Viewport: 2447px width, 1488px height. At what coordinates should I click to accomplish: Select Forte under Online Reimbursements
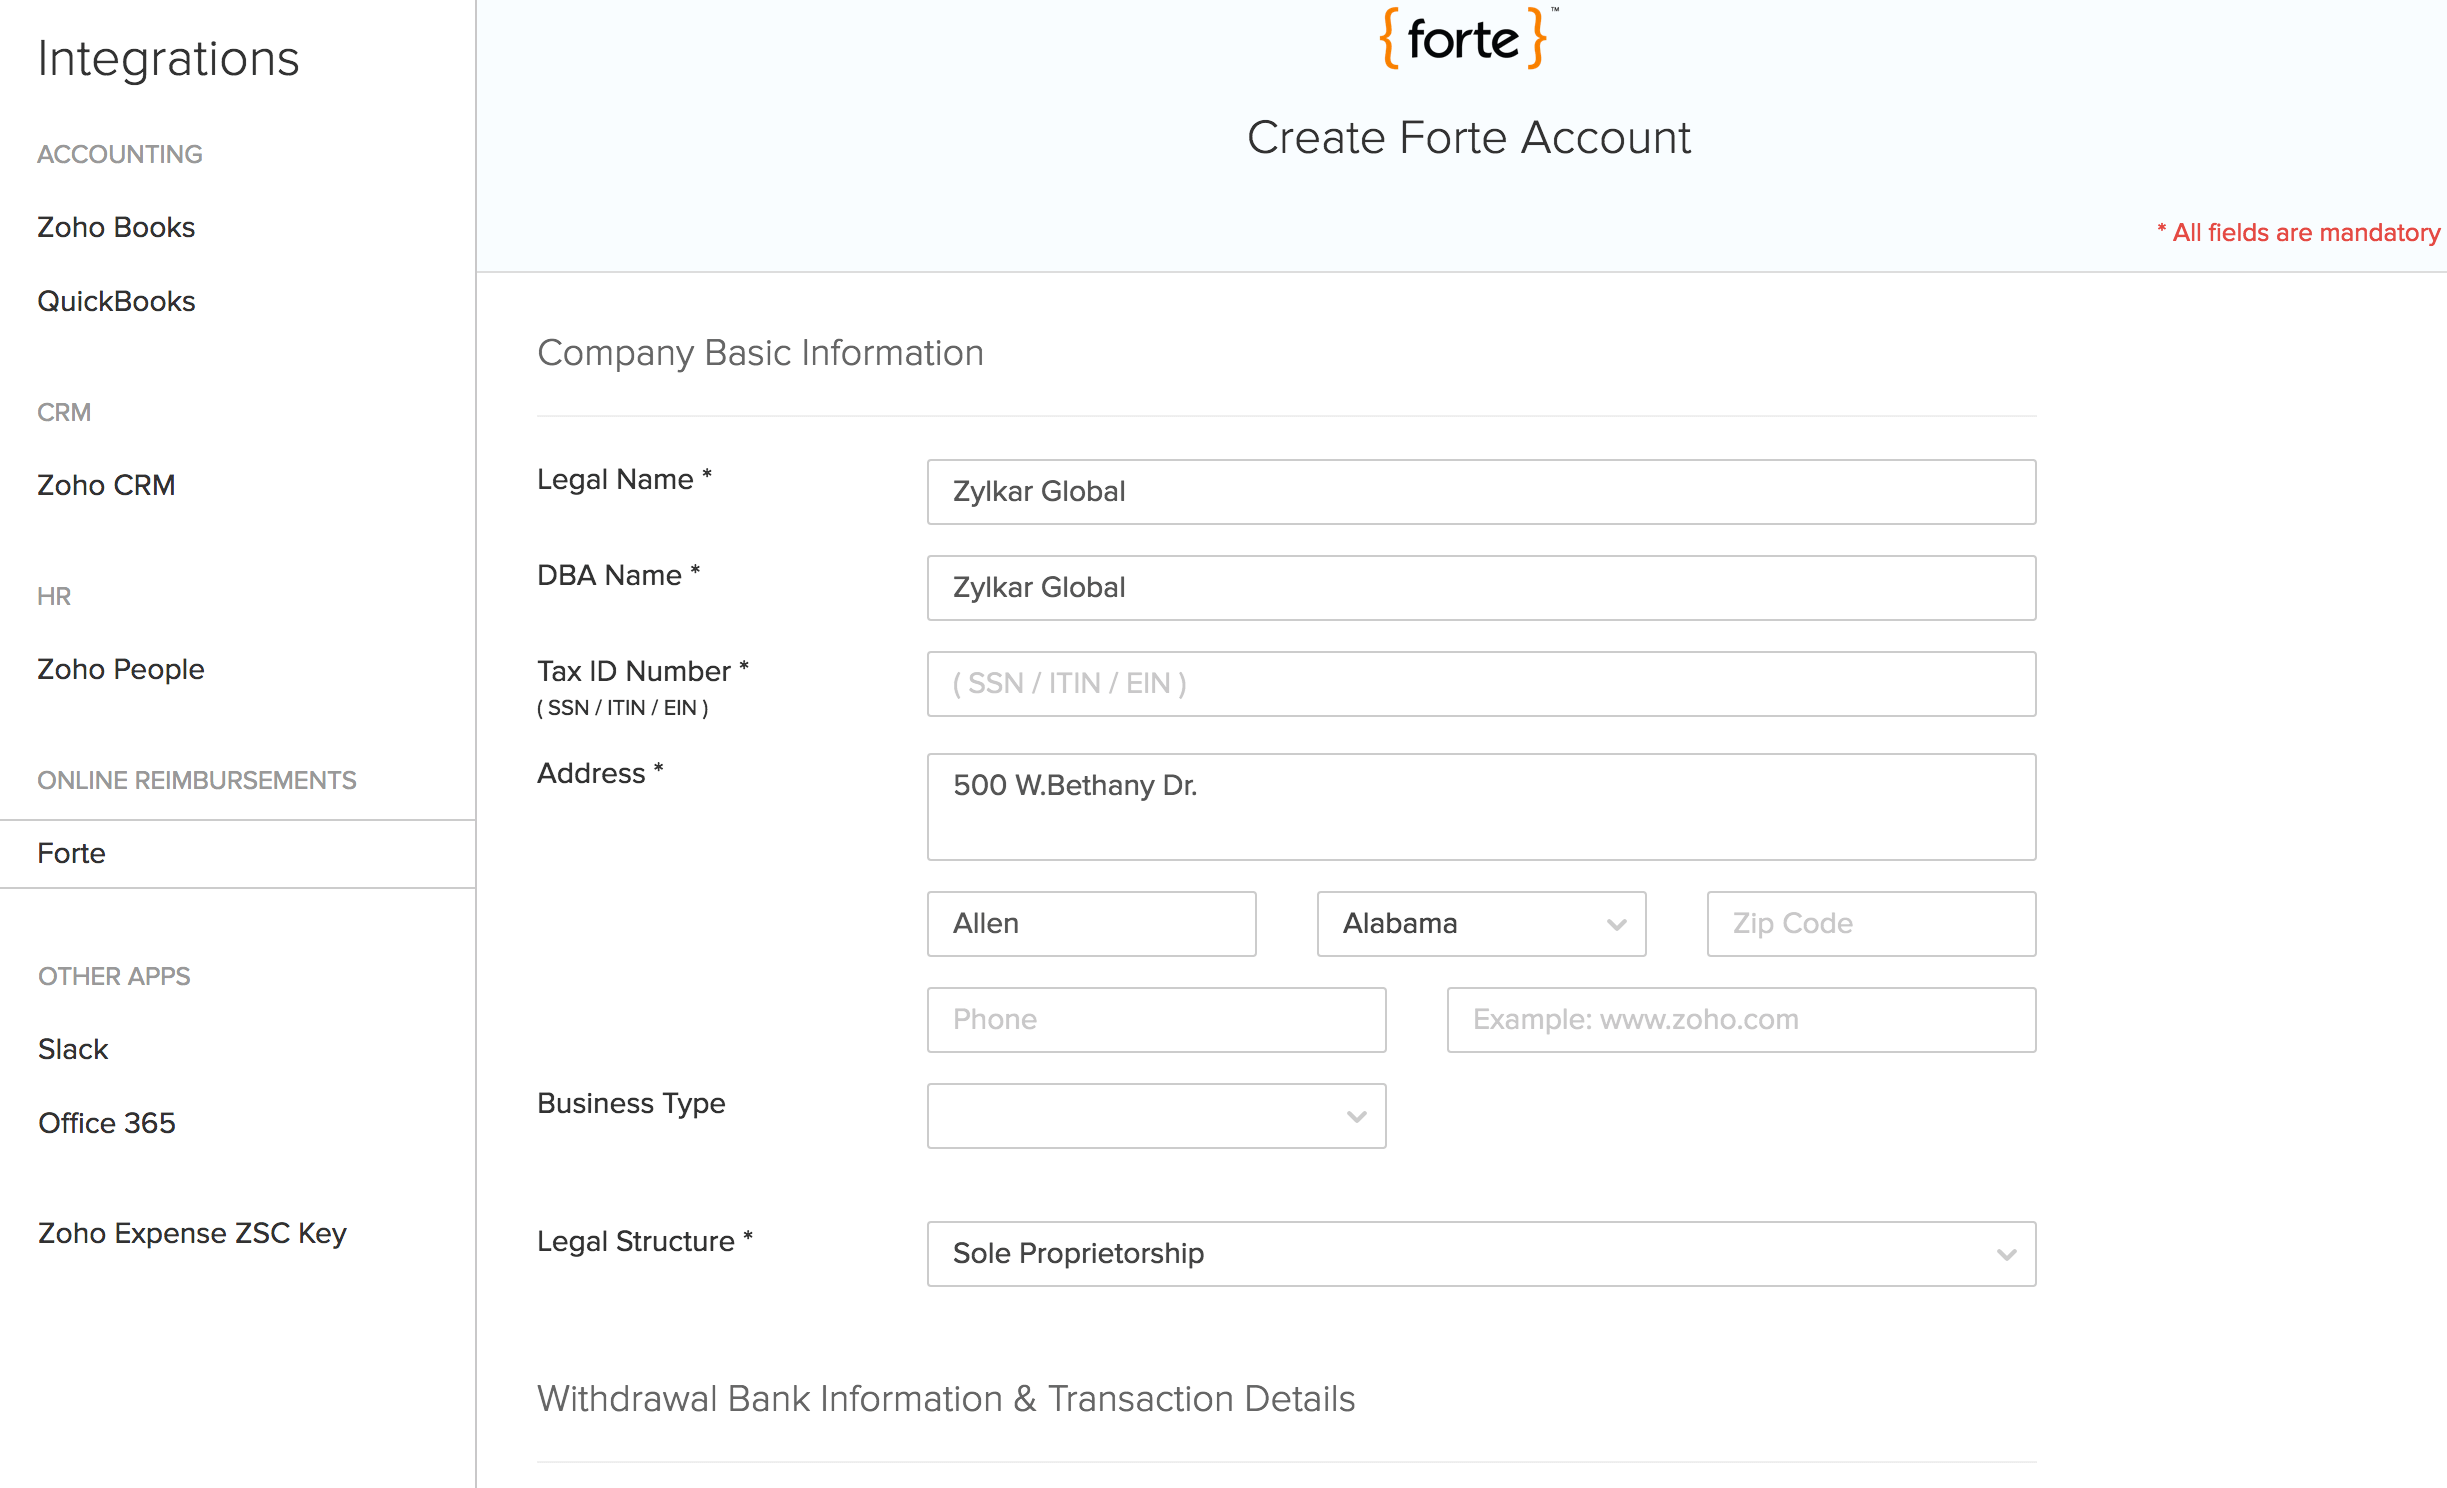point(70,853)
